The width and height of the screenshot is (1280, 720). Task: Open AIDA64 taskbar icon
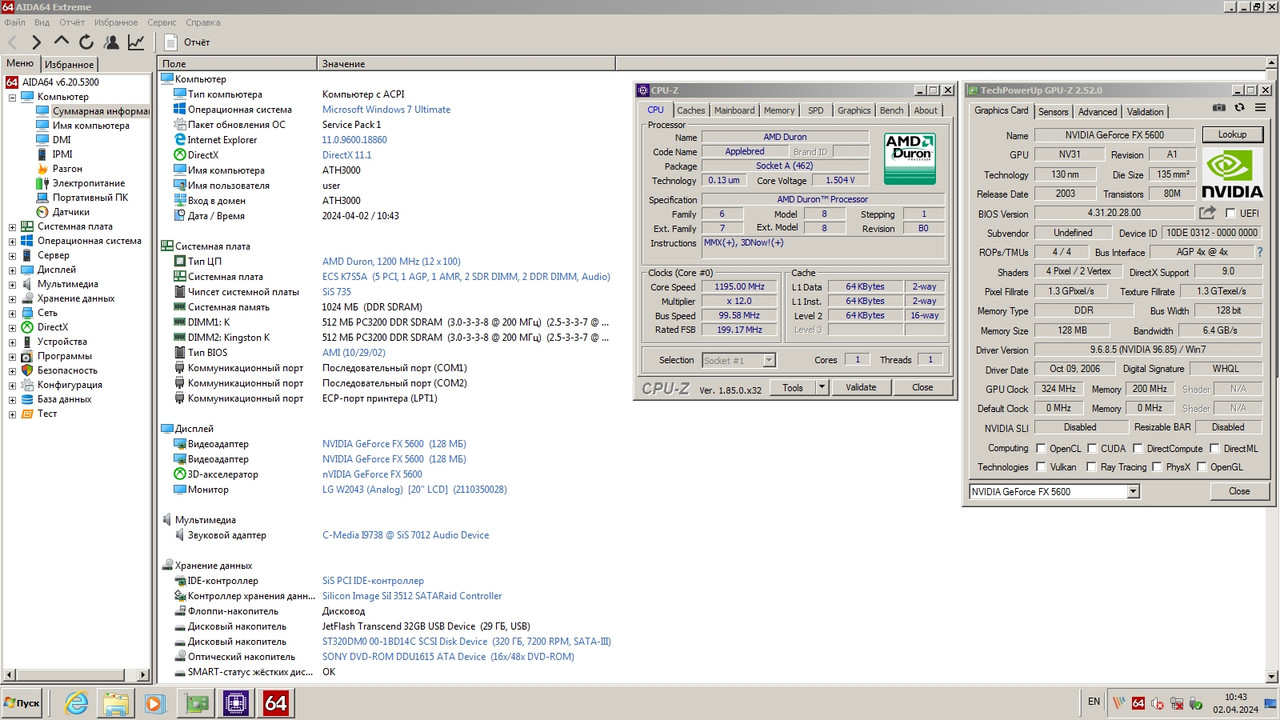coord(277,703)
